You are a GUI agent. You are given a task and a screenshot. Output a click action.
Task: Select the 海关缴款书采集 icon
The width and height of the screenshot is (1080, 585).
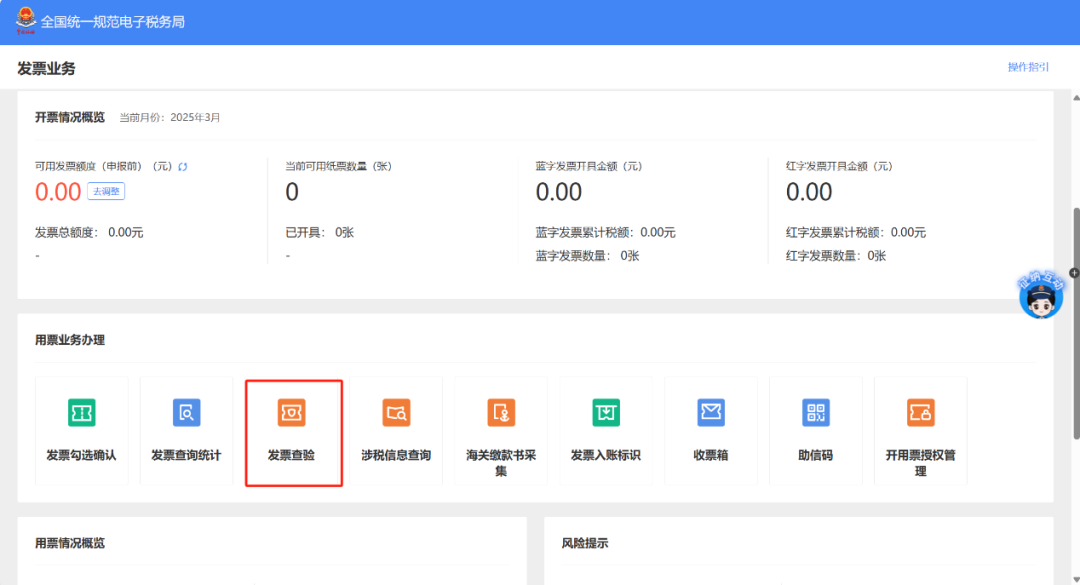pyautogui.click(x=501, y=413)
